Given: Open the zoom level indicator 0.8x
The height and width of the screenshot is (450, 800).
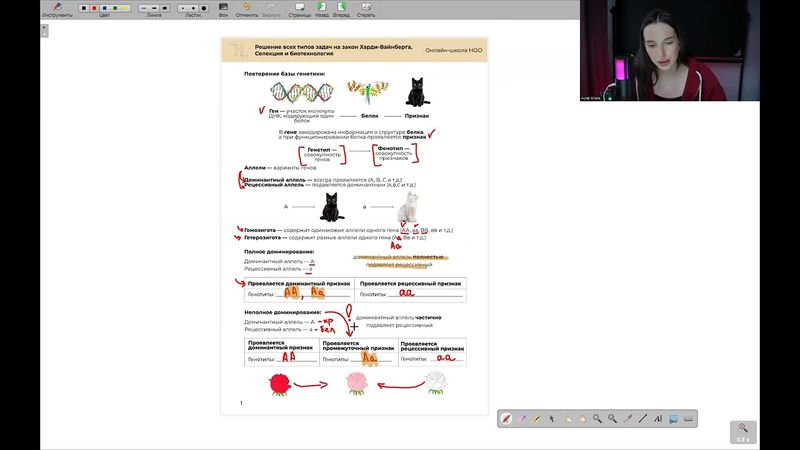Looking at the screenshot, I should 743,432.
